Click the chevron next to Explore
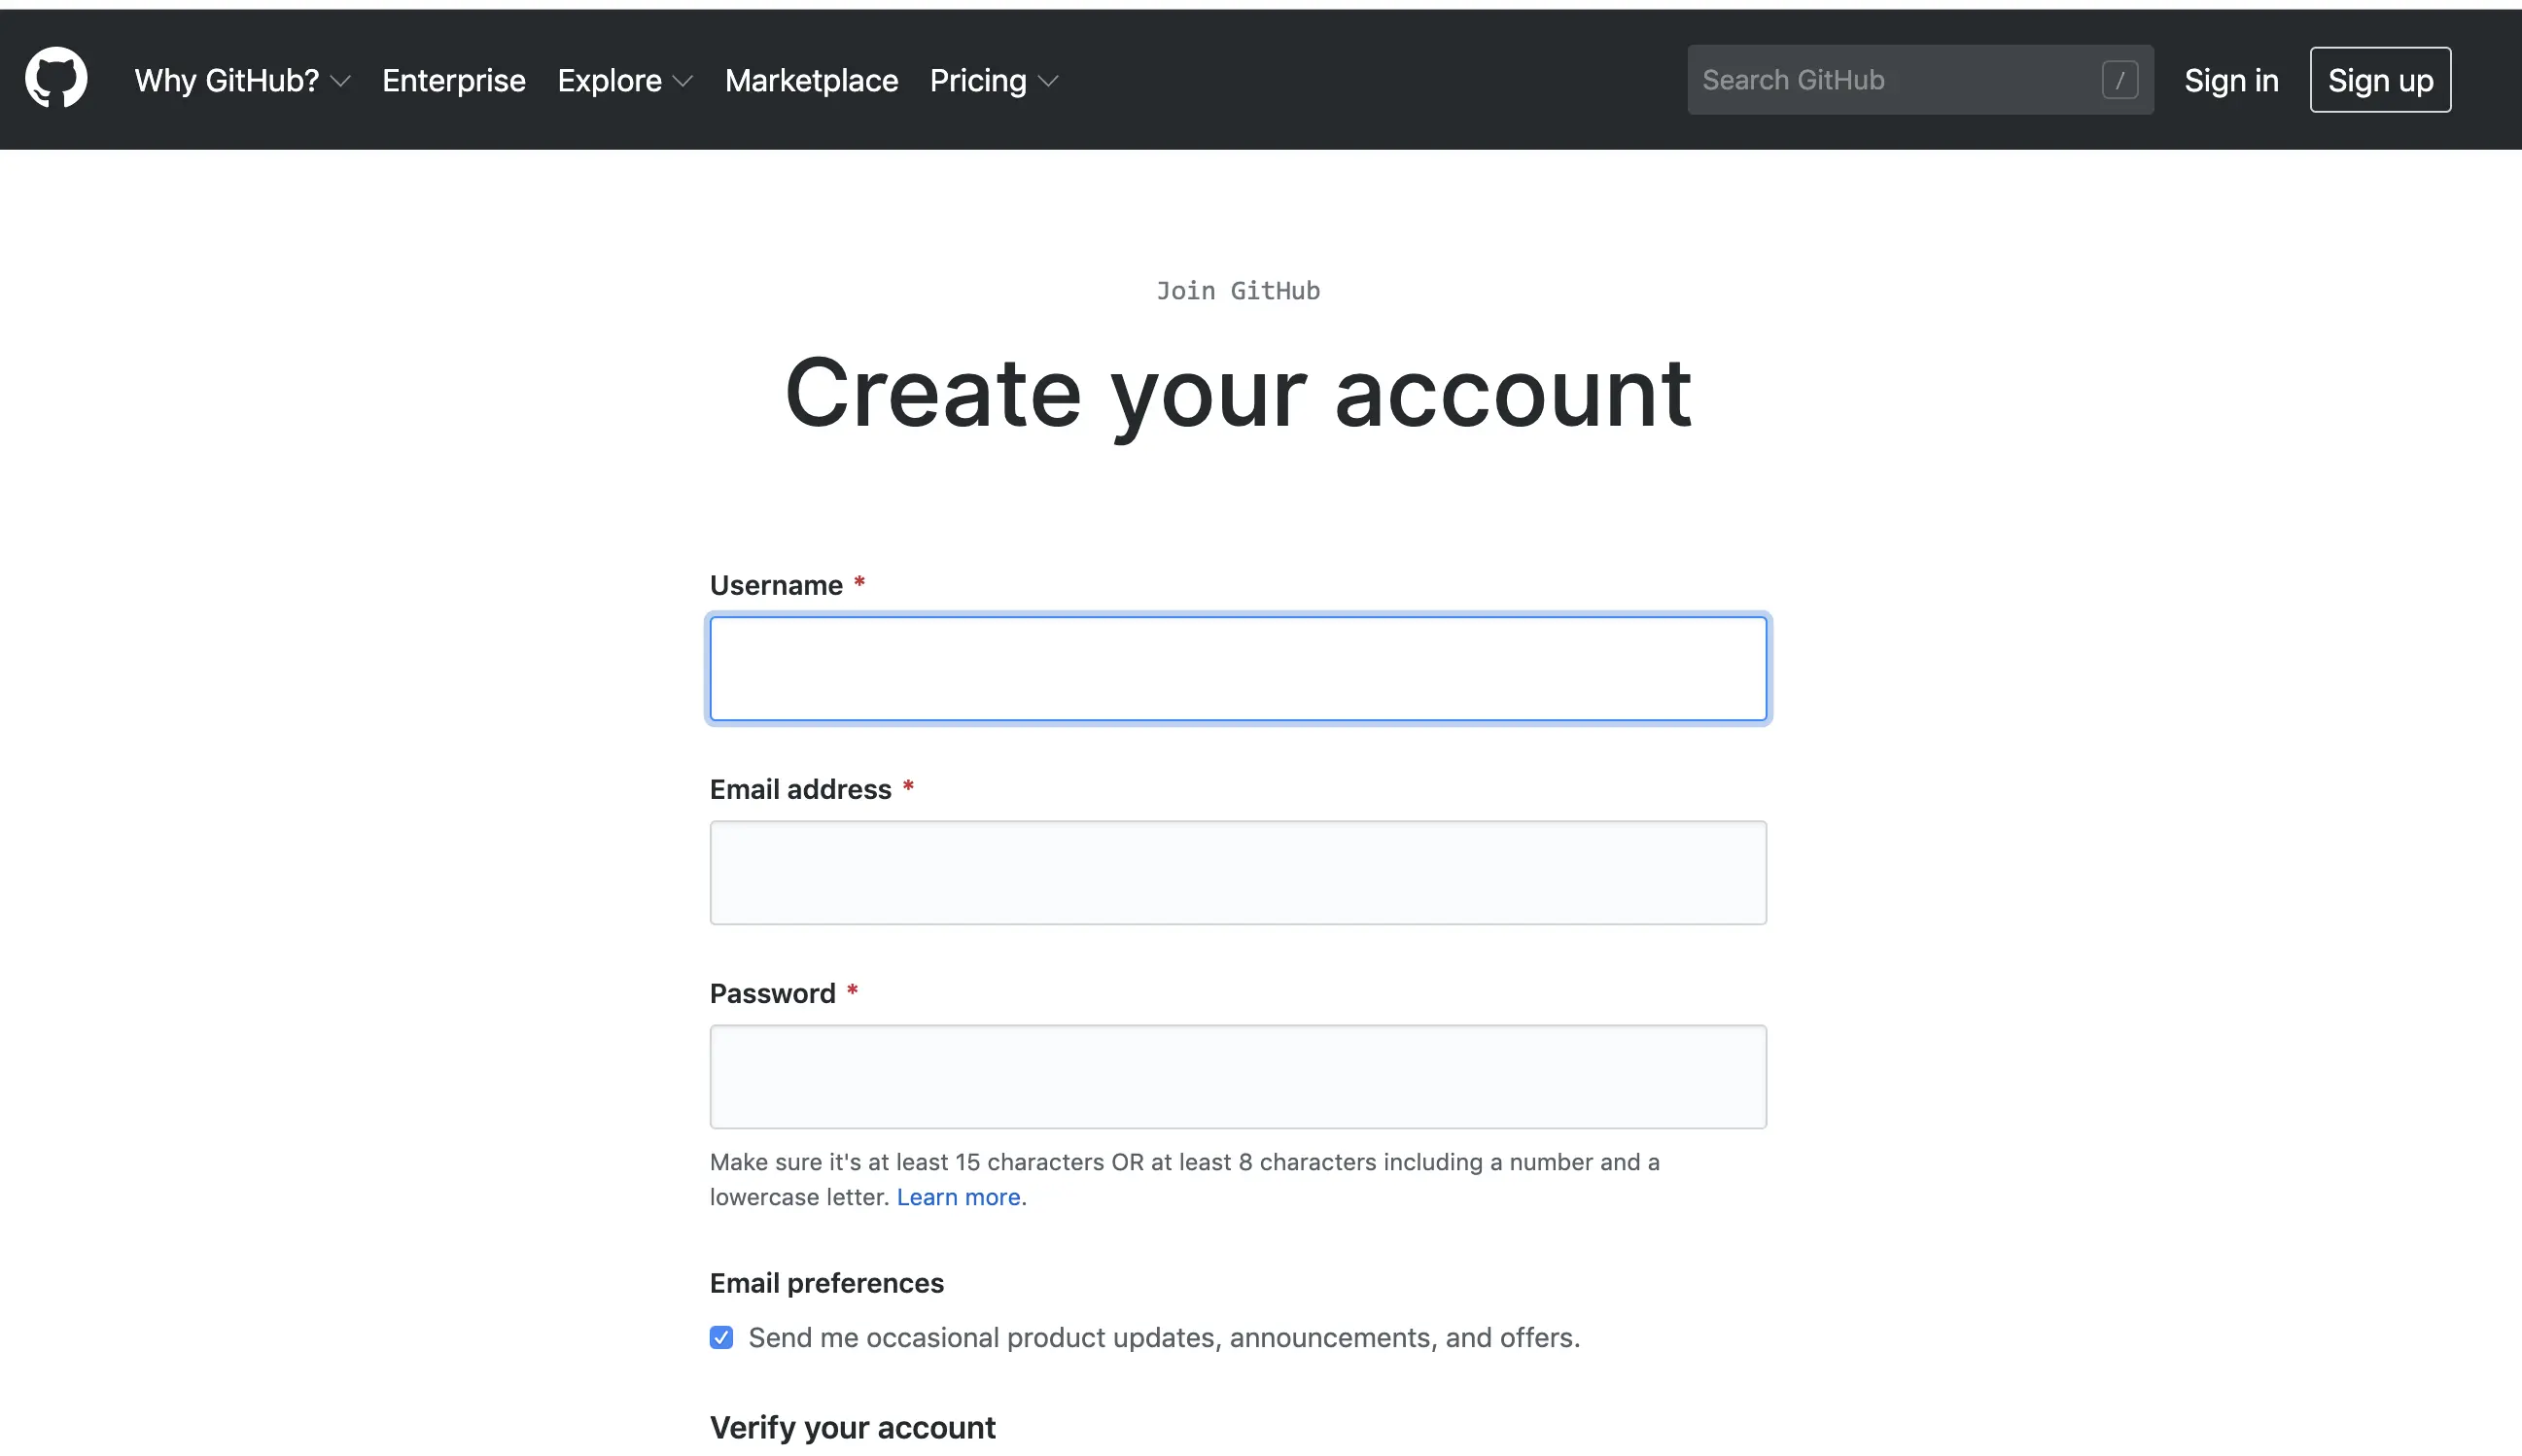 (683, 82)
